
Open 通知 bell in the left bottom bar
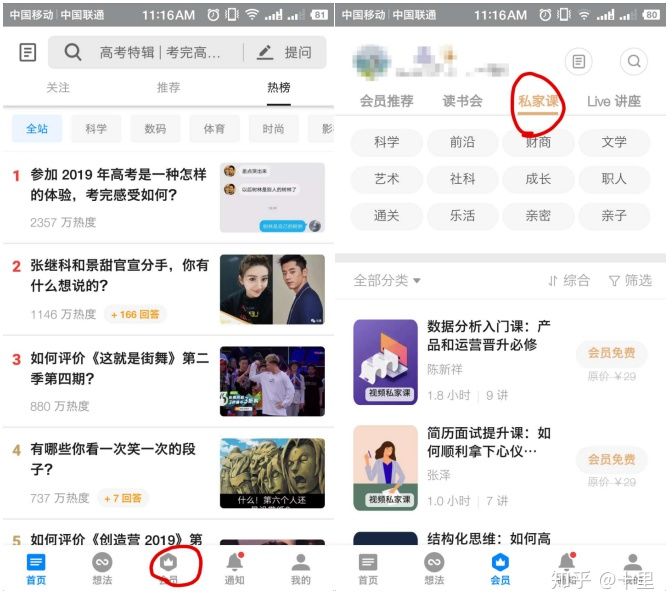pos(234,570)
